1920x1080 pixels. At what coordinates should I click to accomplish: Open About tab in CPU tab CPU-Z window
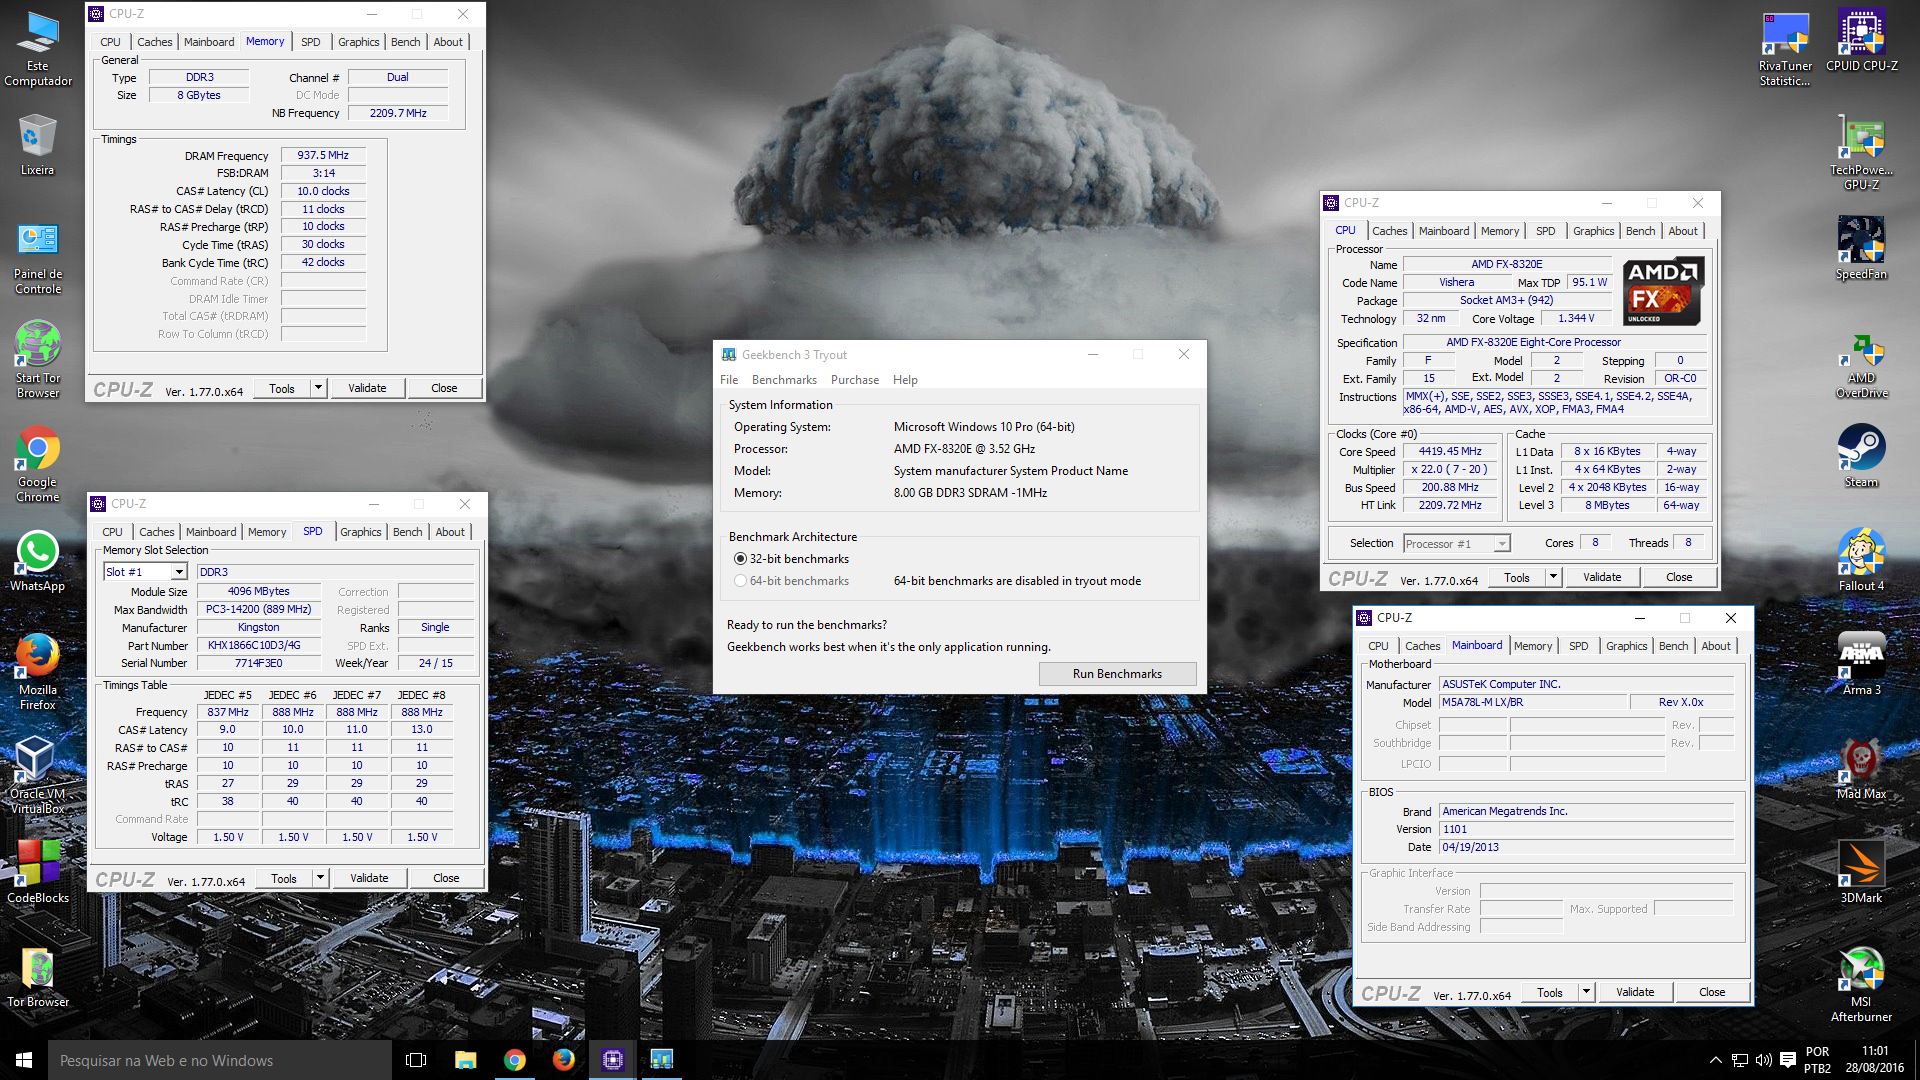[x=1683, y=231]
